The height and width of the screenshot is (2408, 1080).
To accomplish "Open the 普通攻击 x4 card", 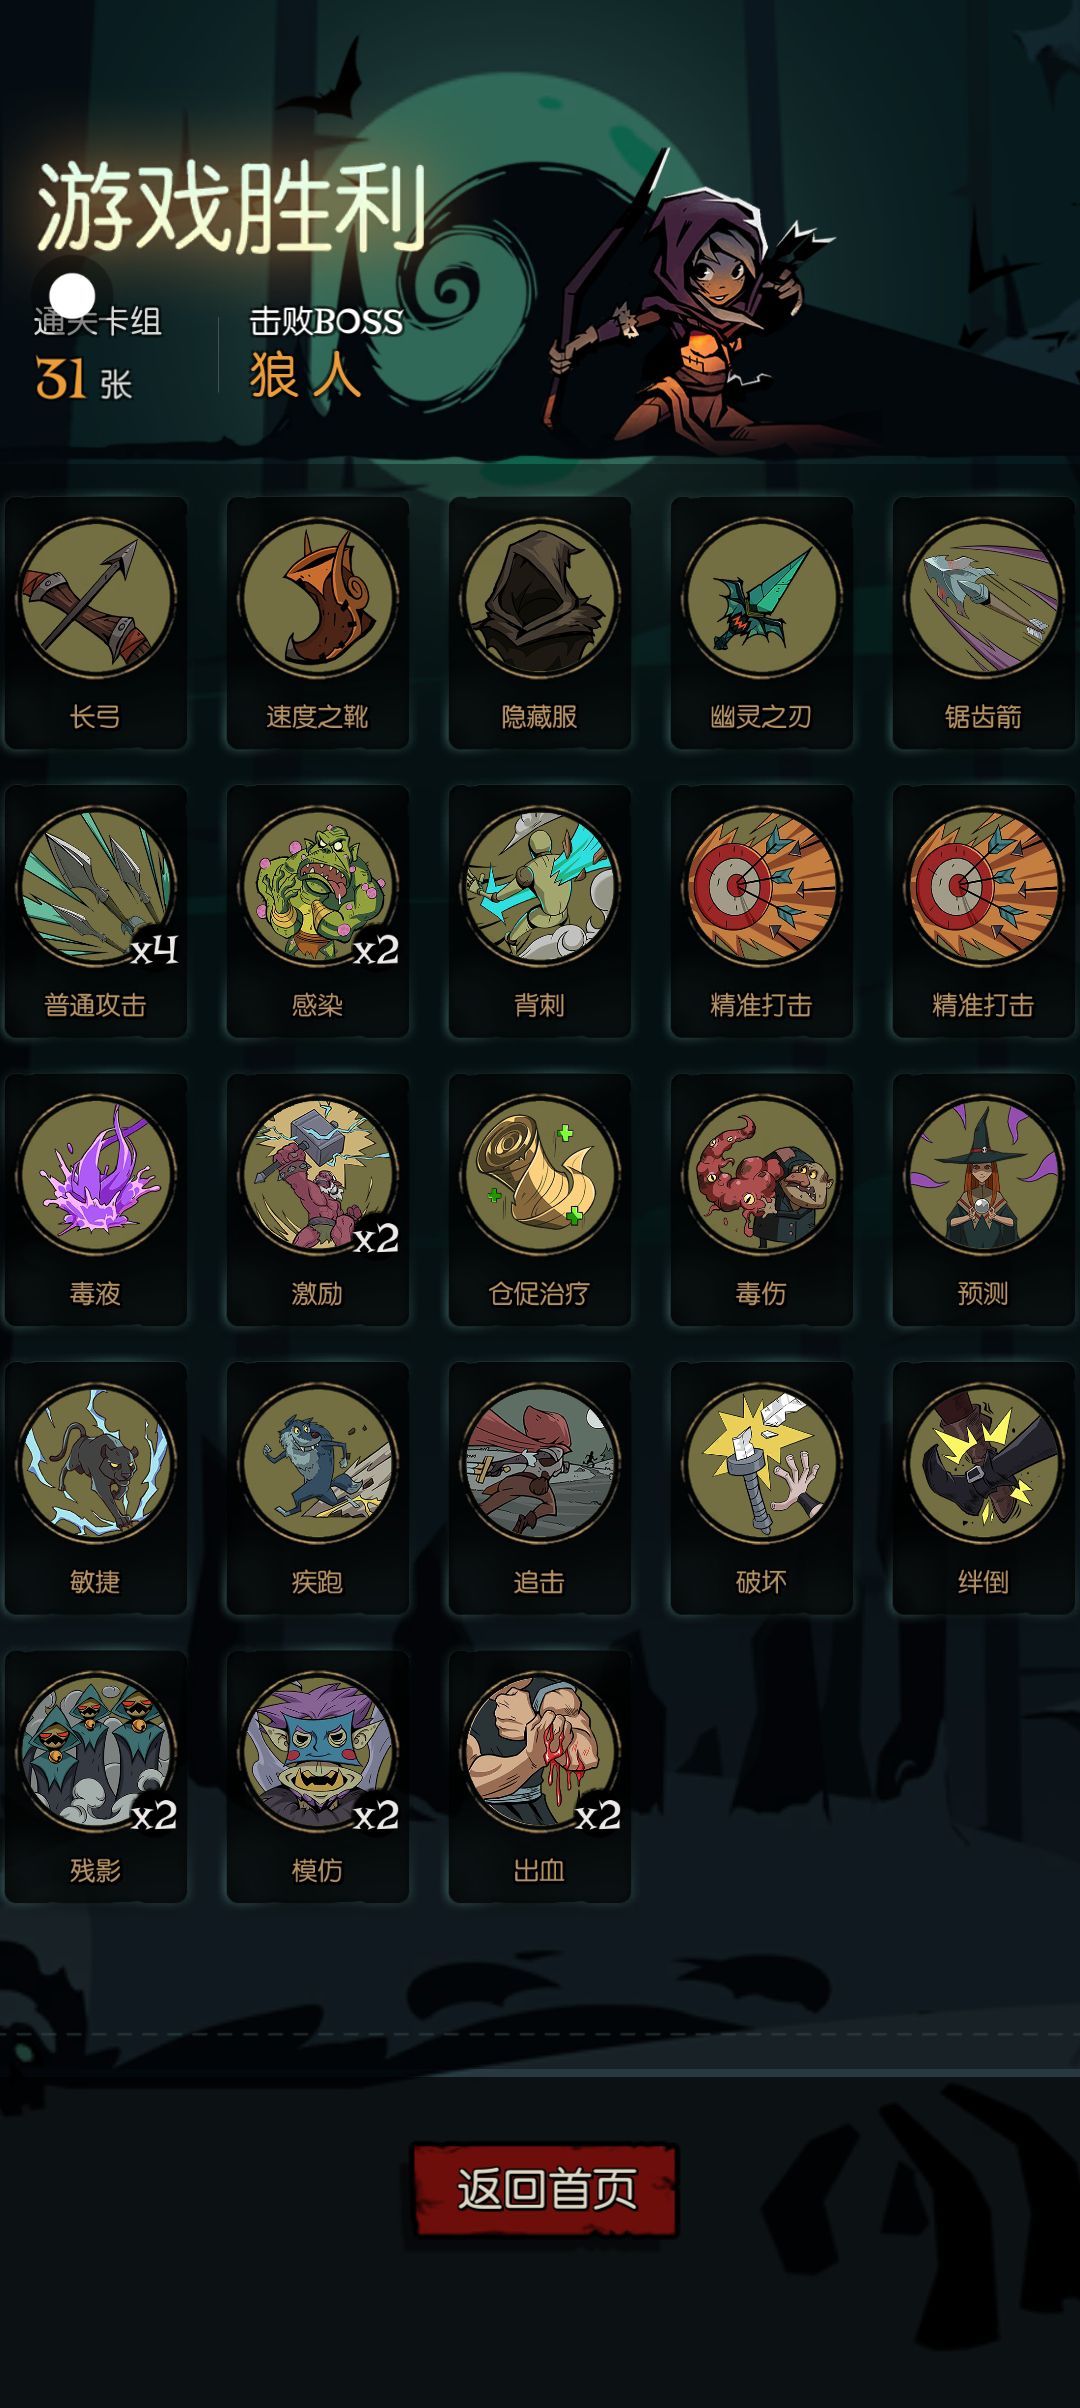I will 96,885.
